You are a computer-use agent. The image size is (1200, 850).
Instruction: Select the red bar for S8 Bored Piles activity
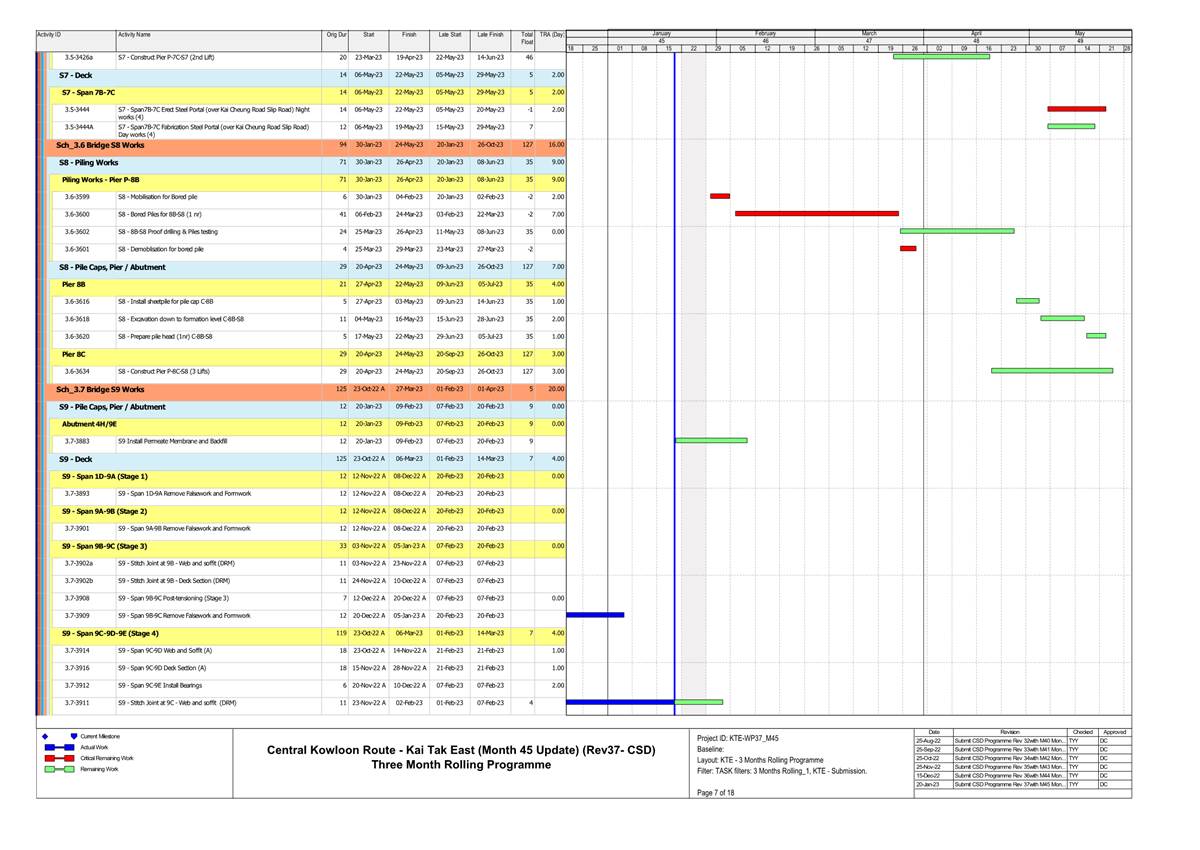point(816,213)
